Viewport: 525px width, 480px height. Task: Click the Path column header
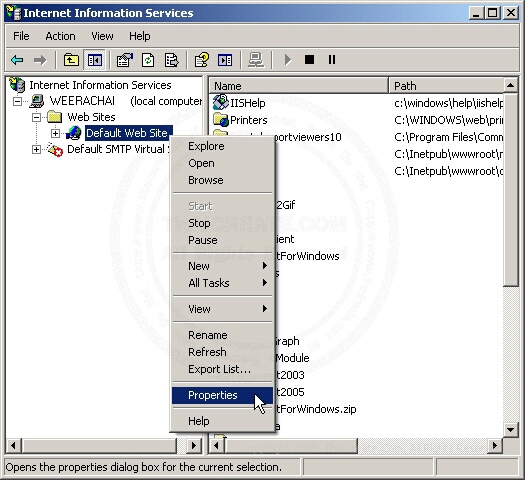coord(446,86)
